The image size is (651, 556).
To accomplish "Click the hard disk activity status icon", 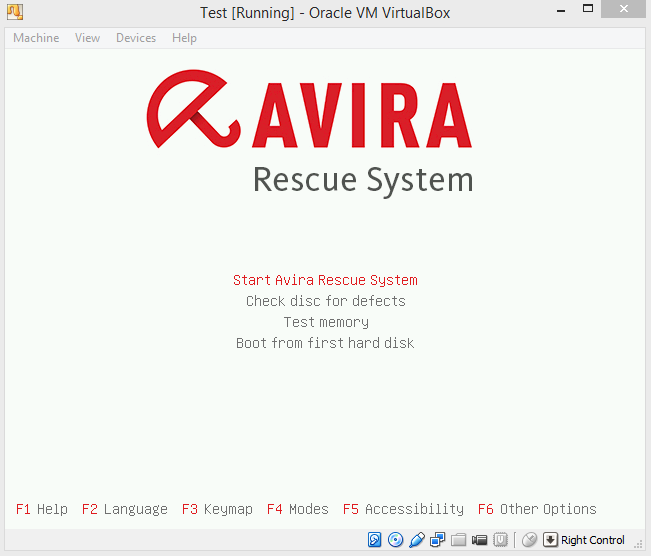I will tap(375, 540).
